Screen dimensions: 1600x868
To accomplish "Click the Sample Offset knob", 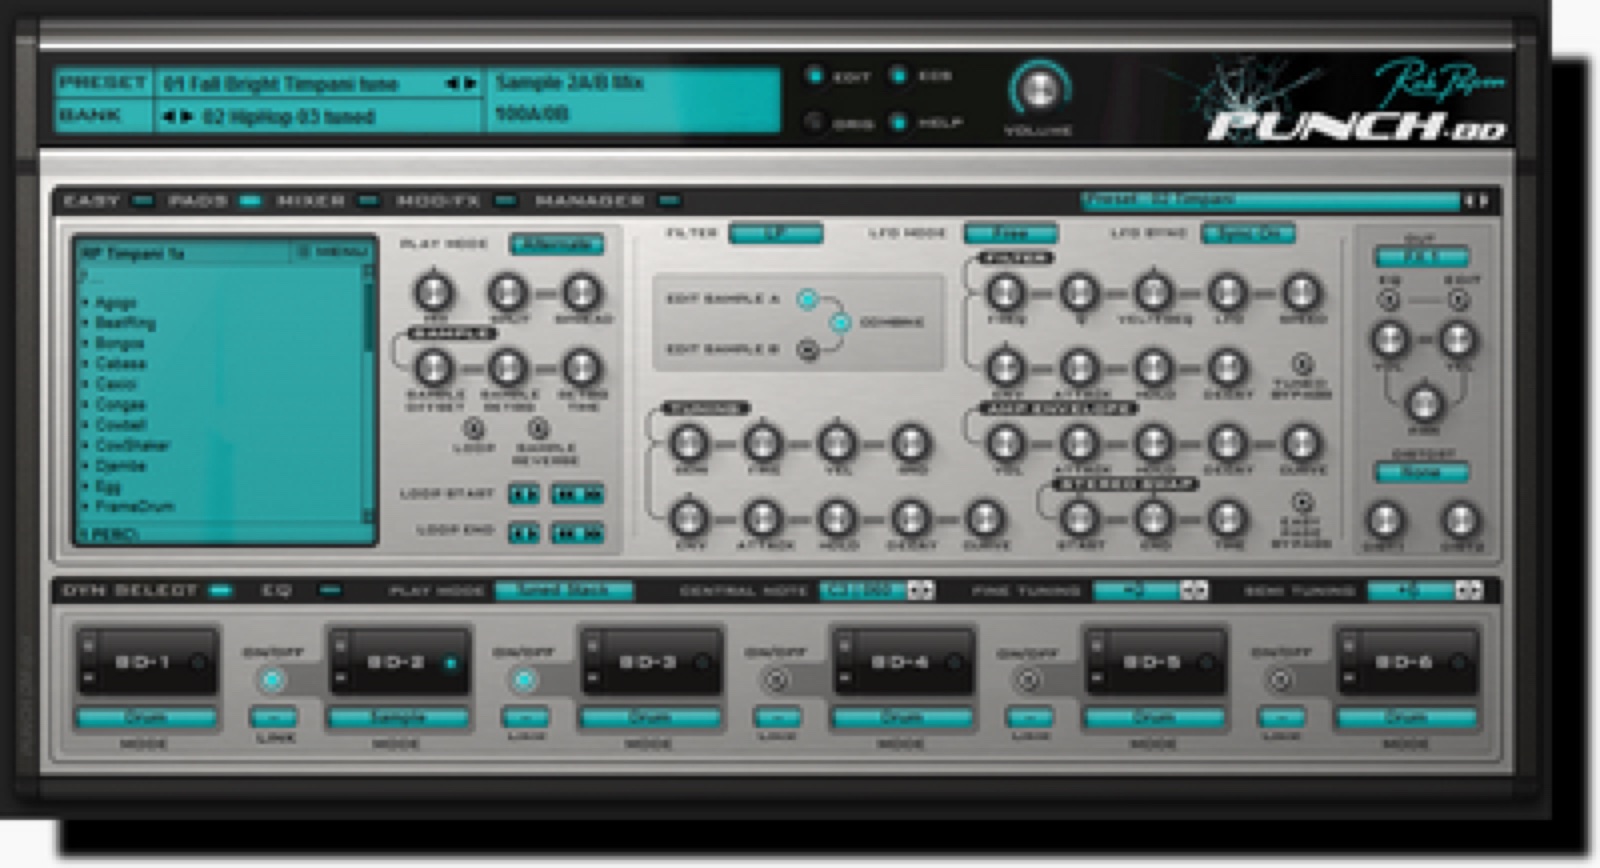I will pos(433,367).
